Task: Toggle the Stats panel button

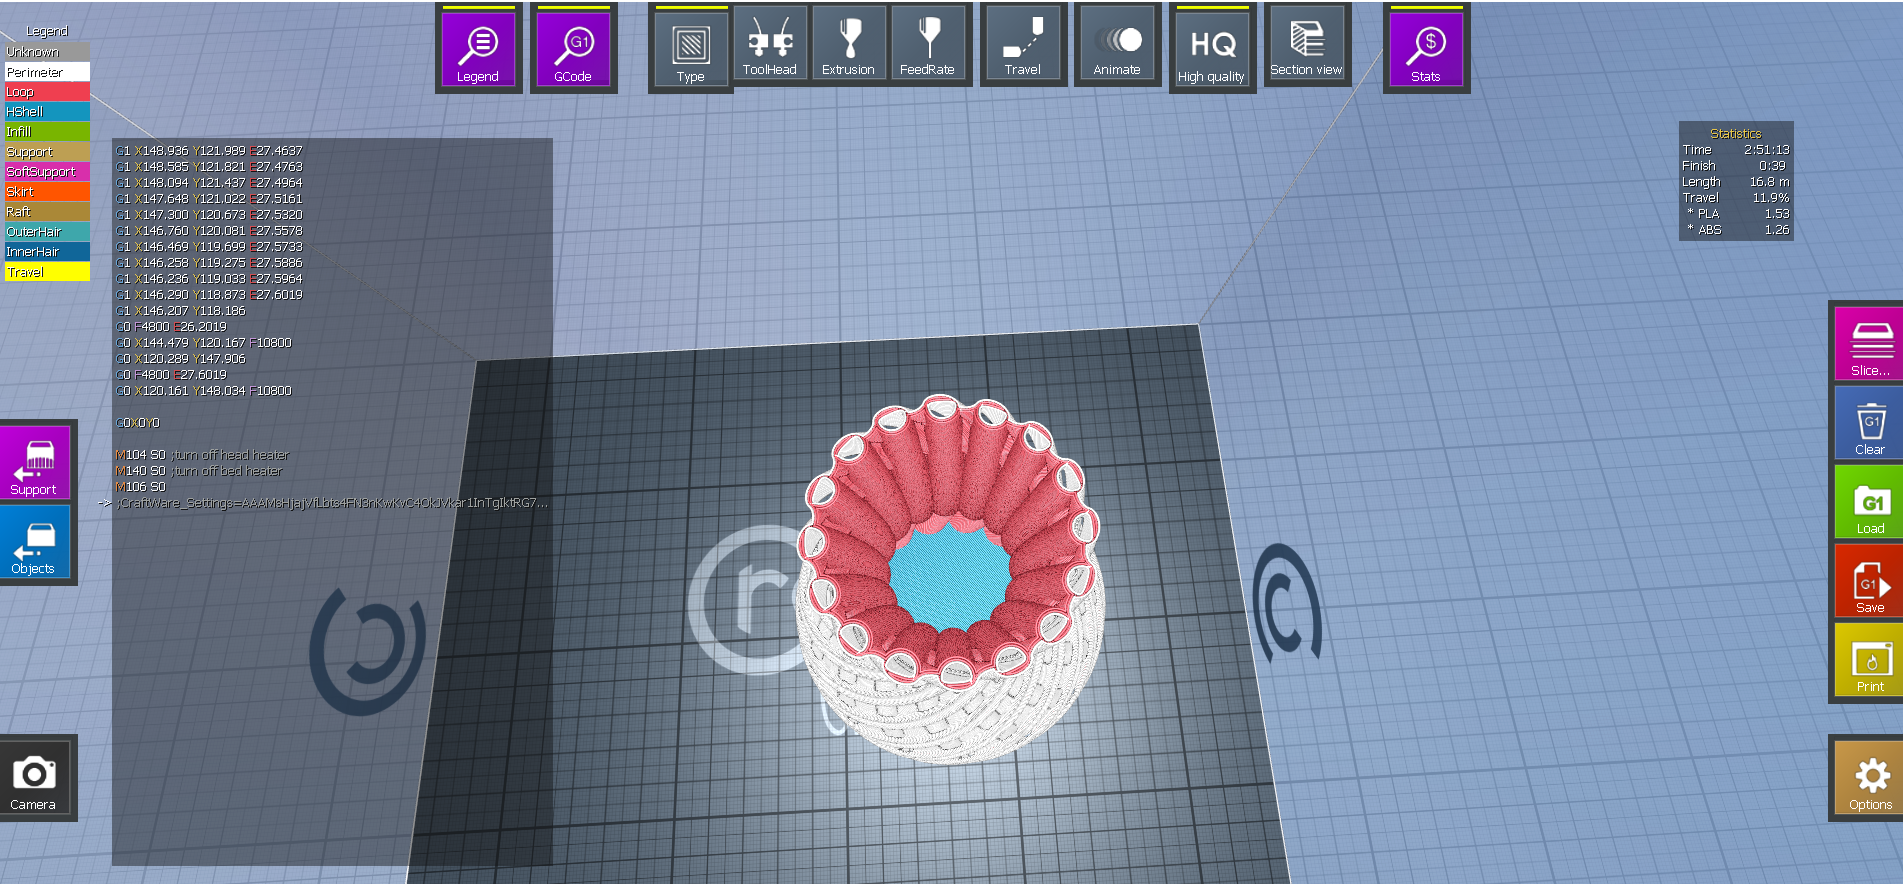Action: [x=1426, y=48]
